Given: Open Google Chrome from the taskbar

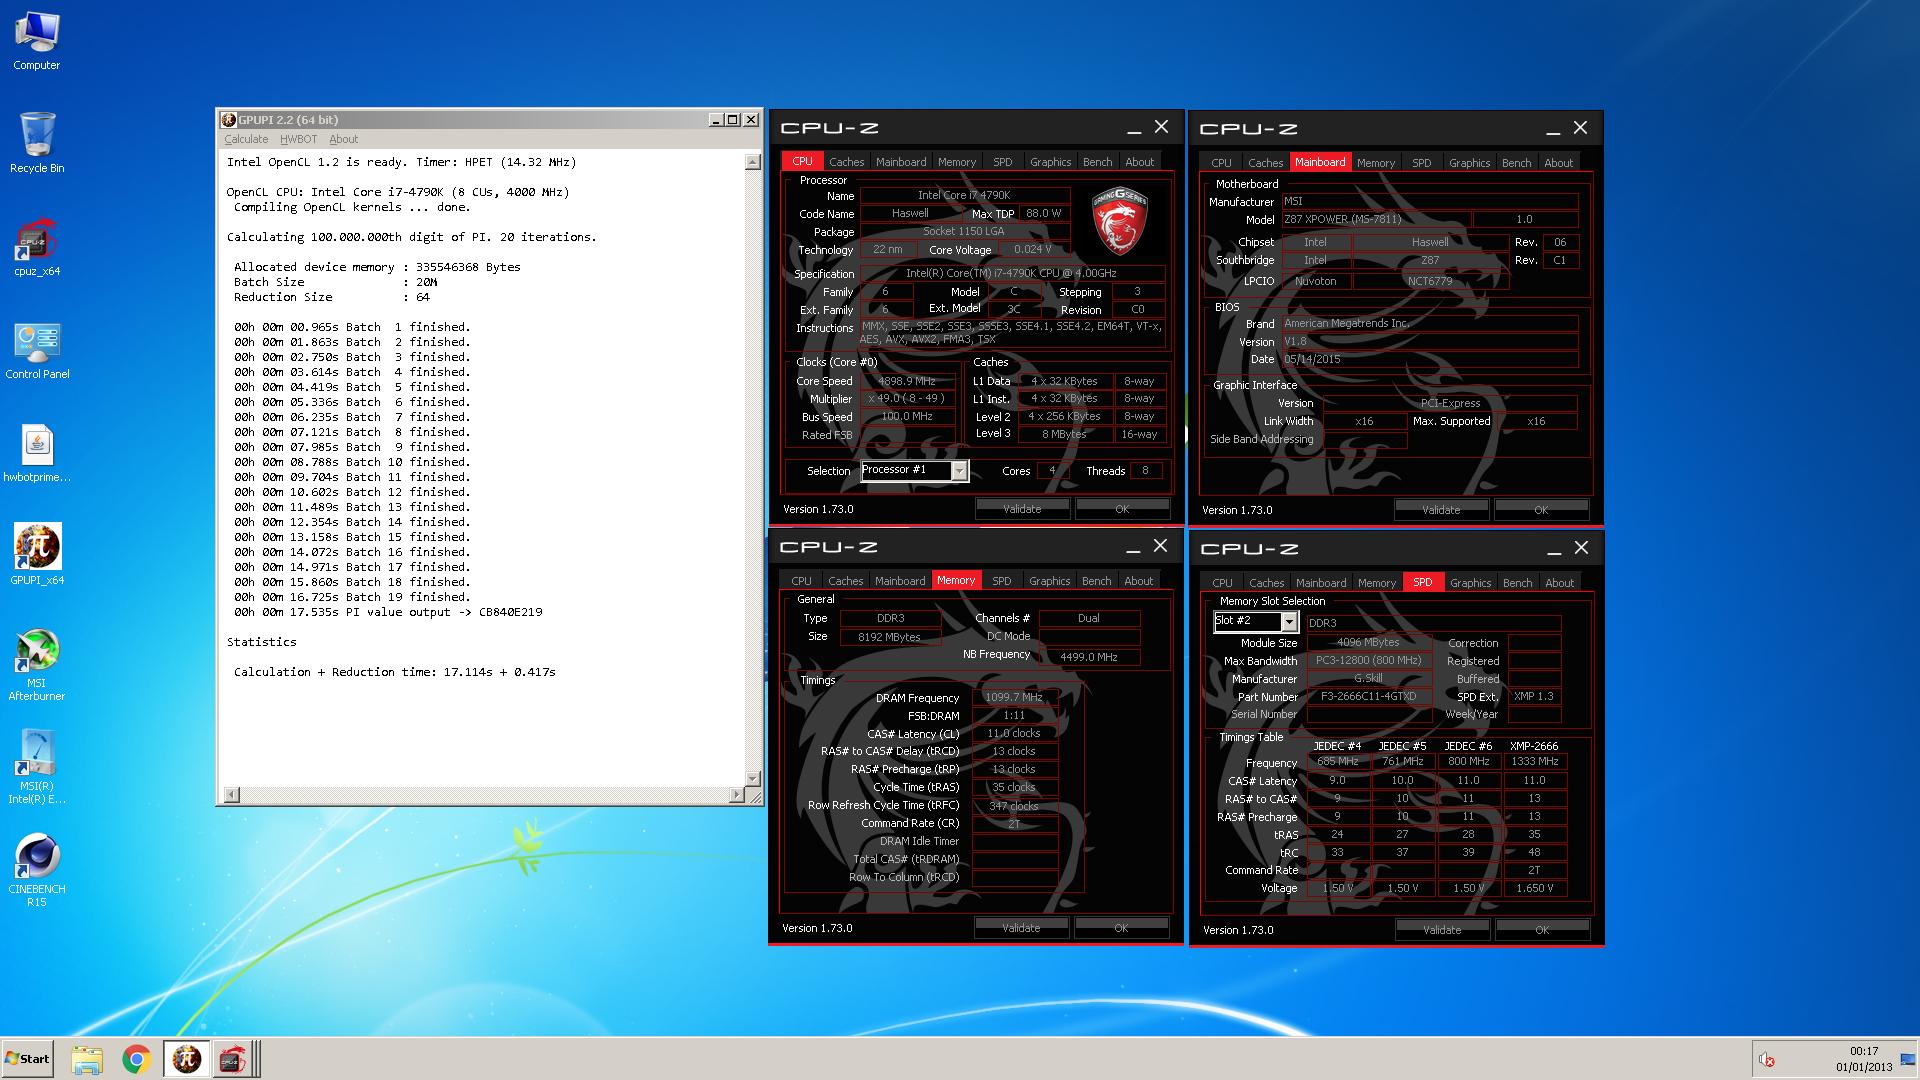Looking at the screenshot, I should pyautogui.click(x=137, y=1059).
